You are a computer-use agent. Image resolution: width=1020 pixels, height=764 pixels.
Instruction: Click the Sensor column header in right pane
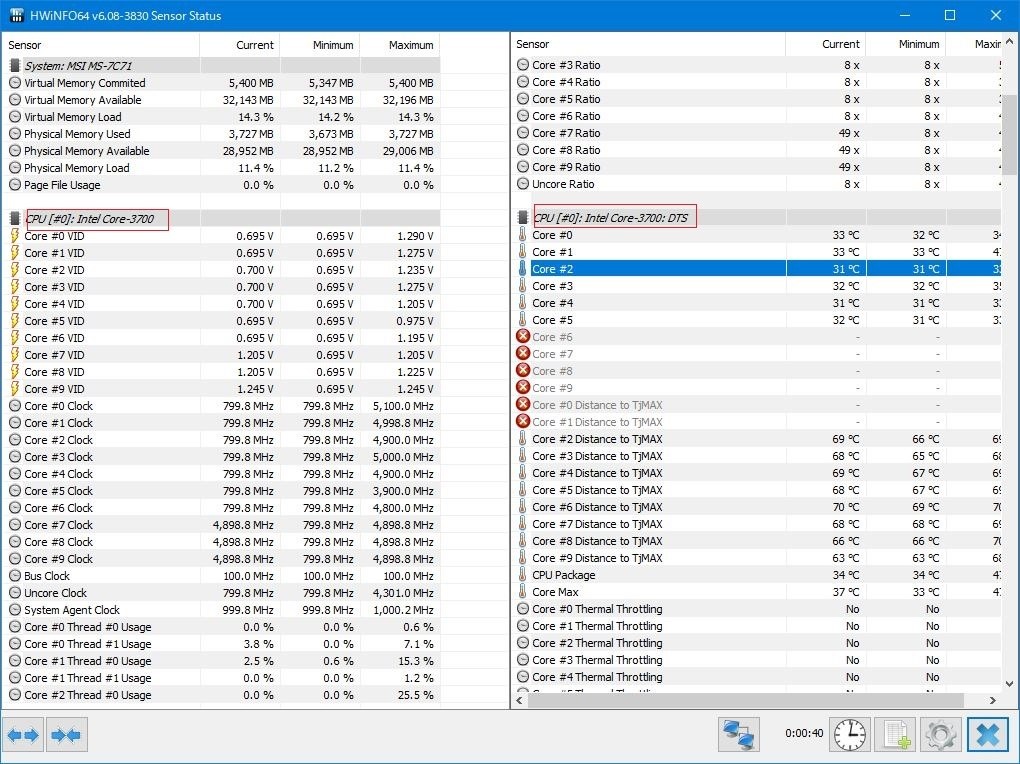(x=648, y=44)
